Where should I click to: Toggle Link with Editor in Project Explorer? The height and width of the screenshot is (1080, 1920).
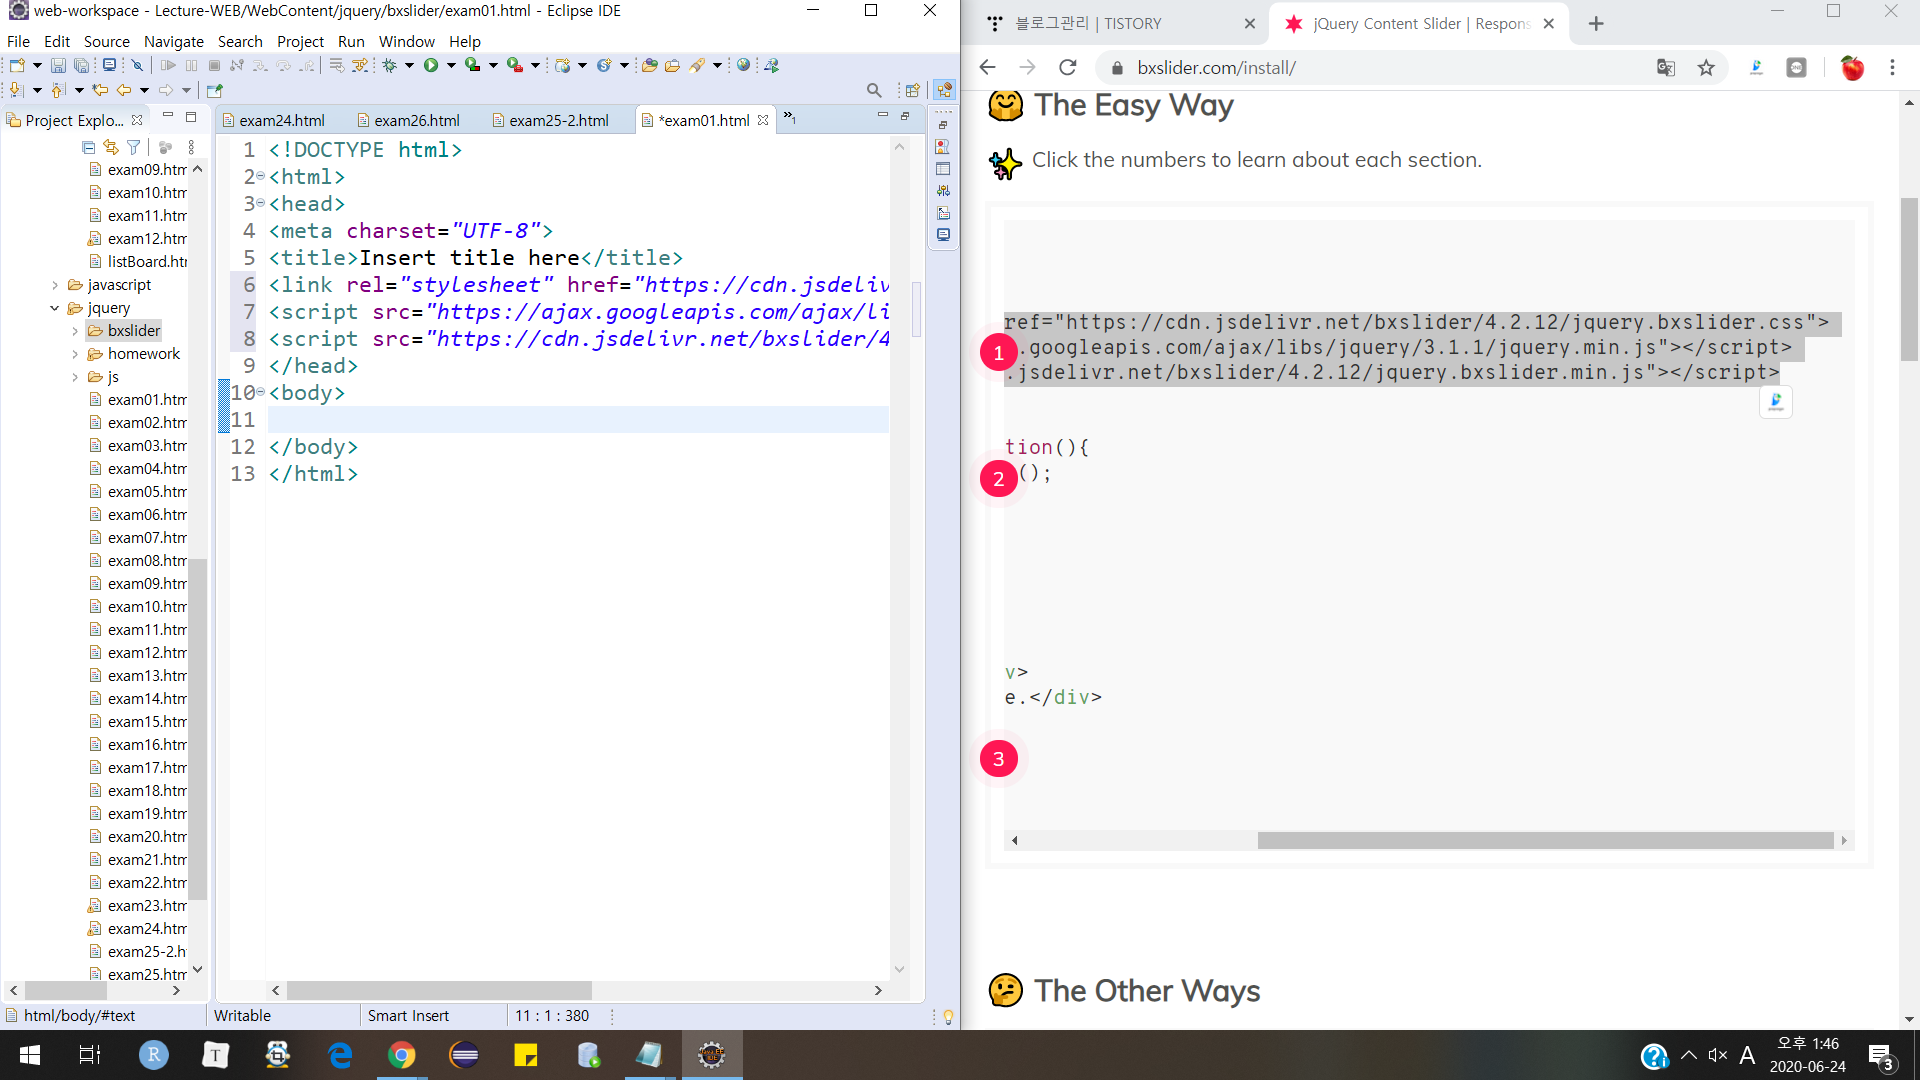[x=111, y=147]
